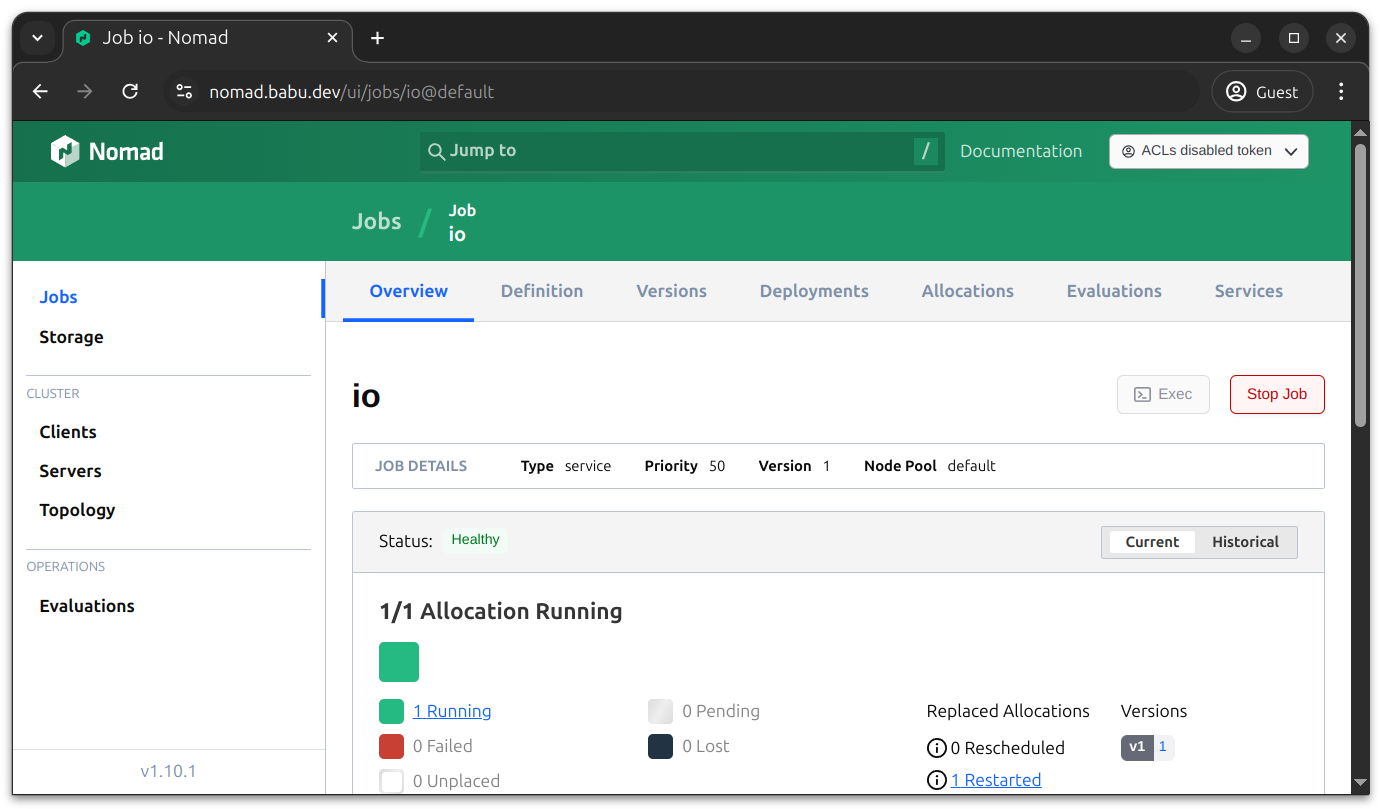1380x809 pixels.
Task: Click the Job io breadcrumb
Action: (462, 222)
